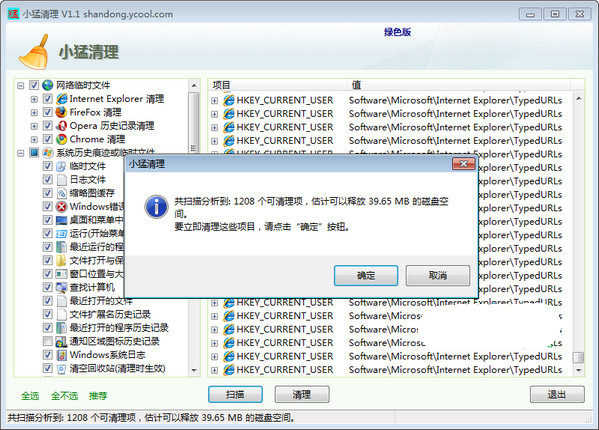Collapse the 系统历史痕迹或临时文件 node
Screen dimensions: 599x430
point(21,153)
